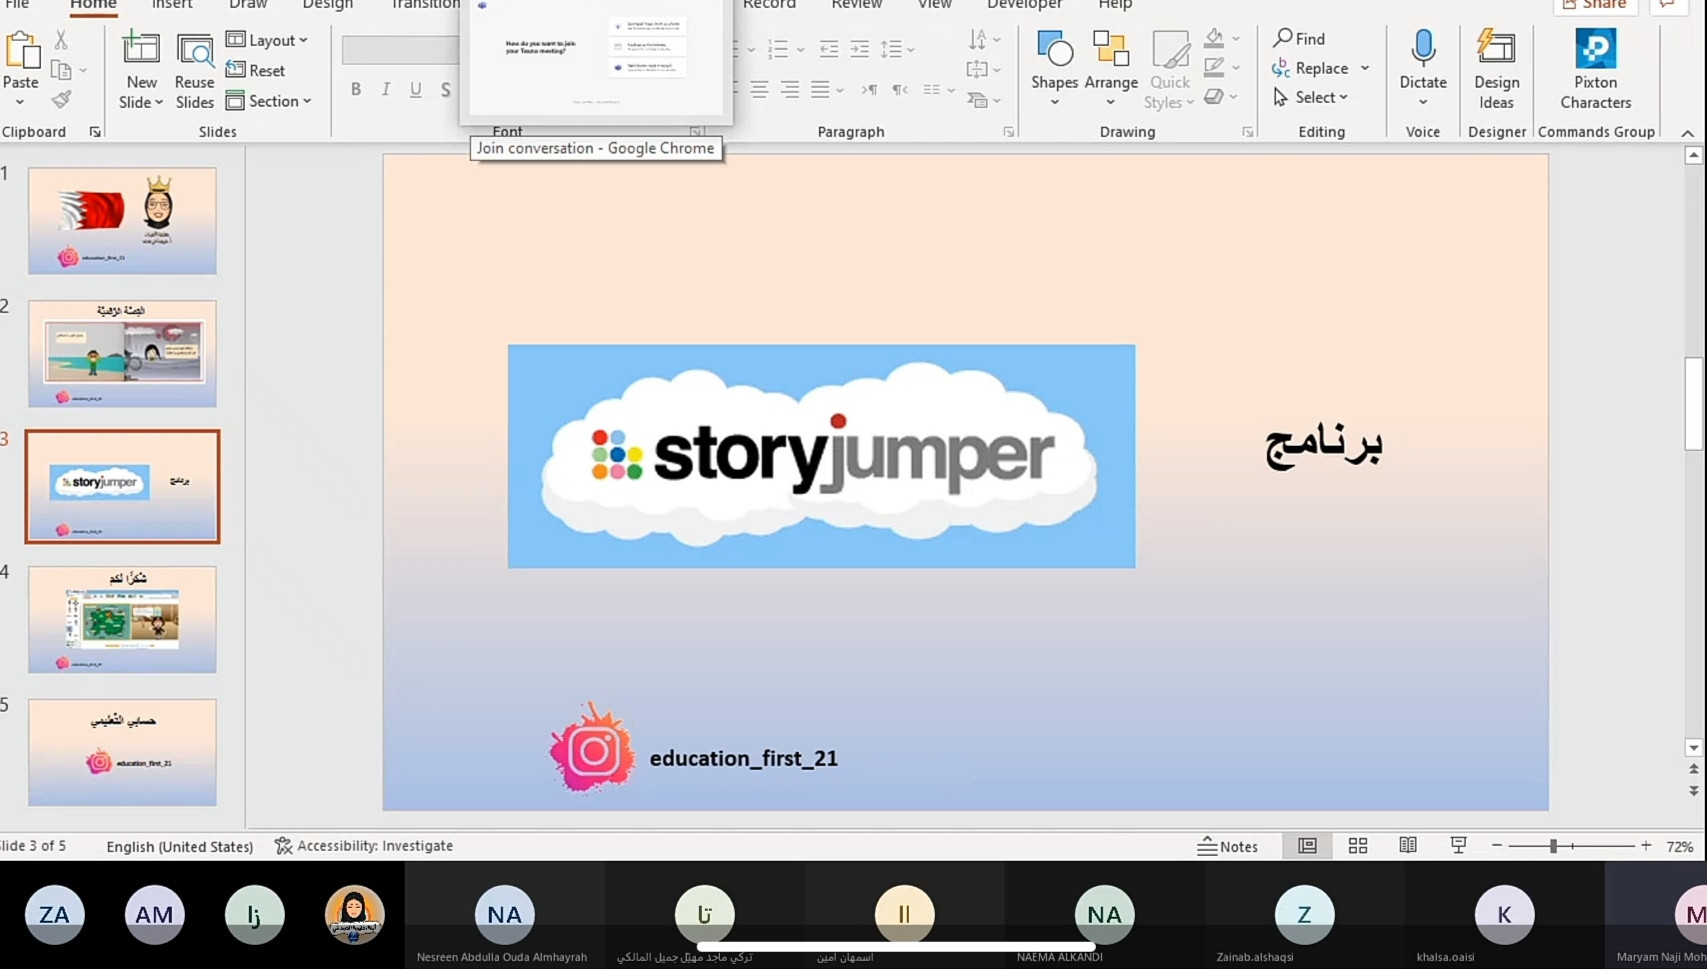Open Shape Effects menu

1221,96
